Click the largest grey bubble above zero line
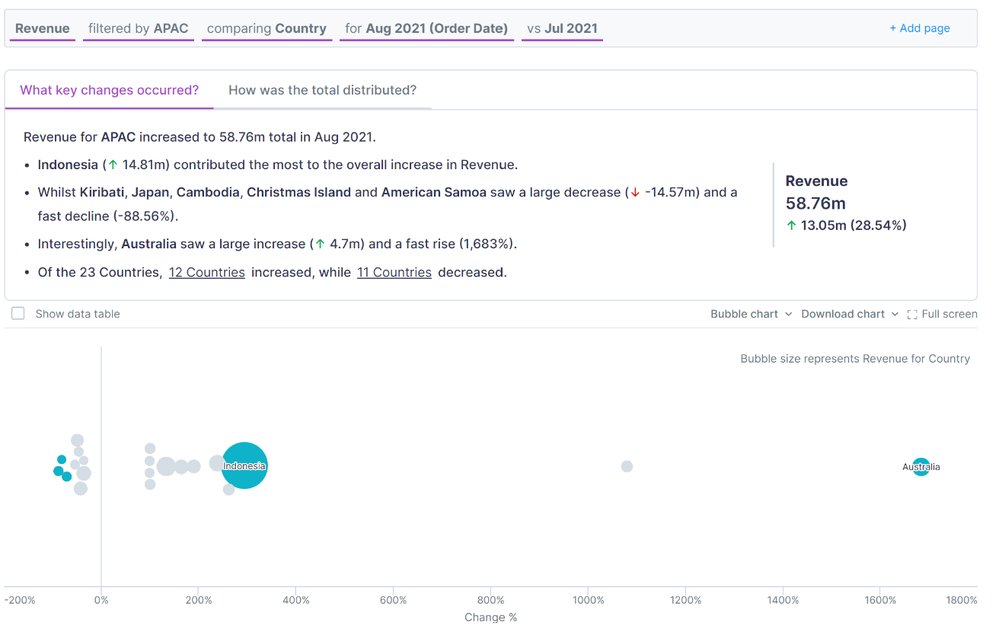This screenshot has height=630, width=999. (166, 466)
